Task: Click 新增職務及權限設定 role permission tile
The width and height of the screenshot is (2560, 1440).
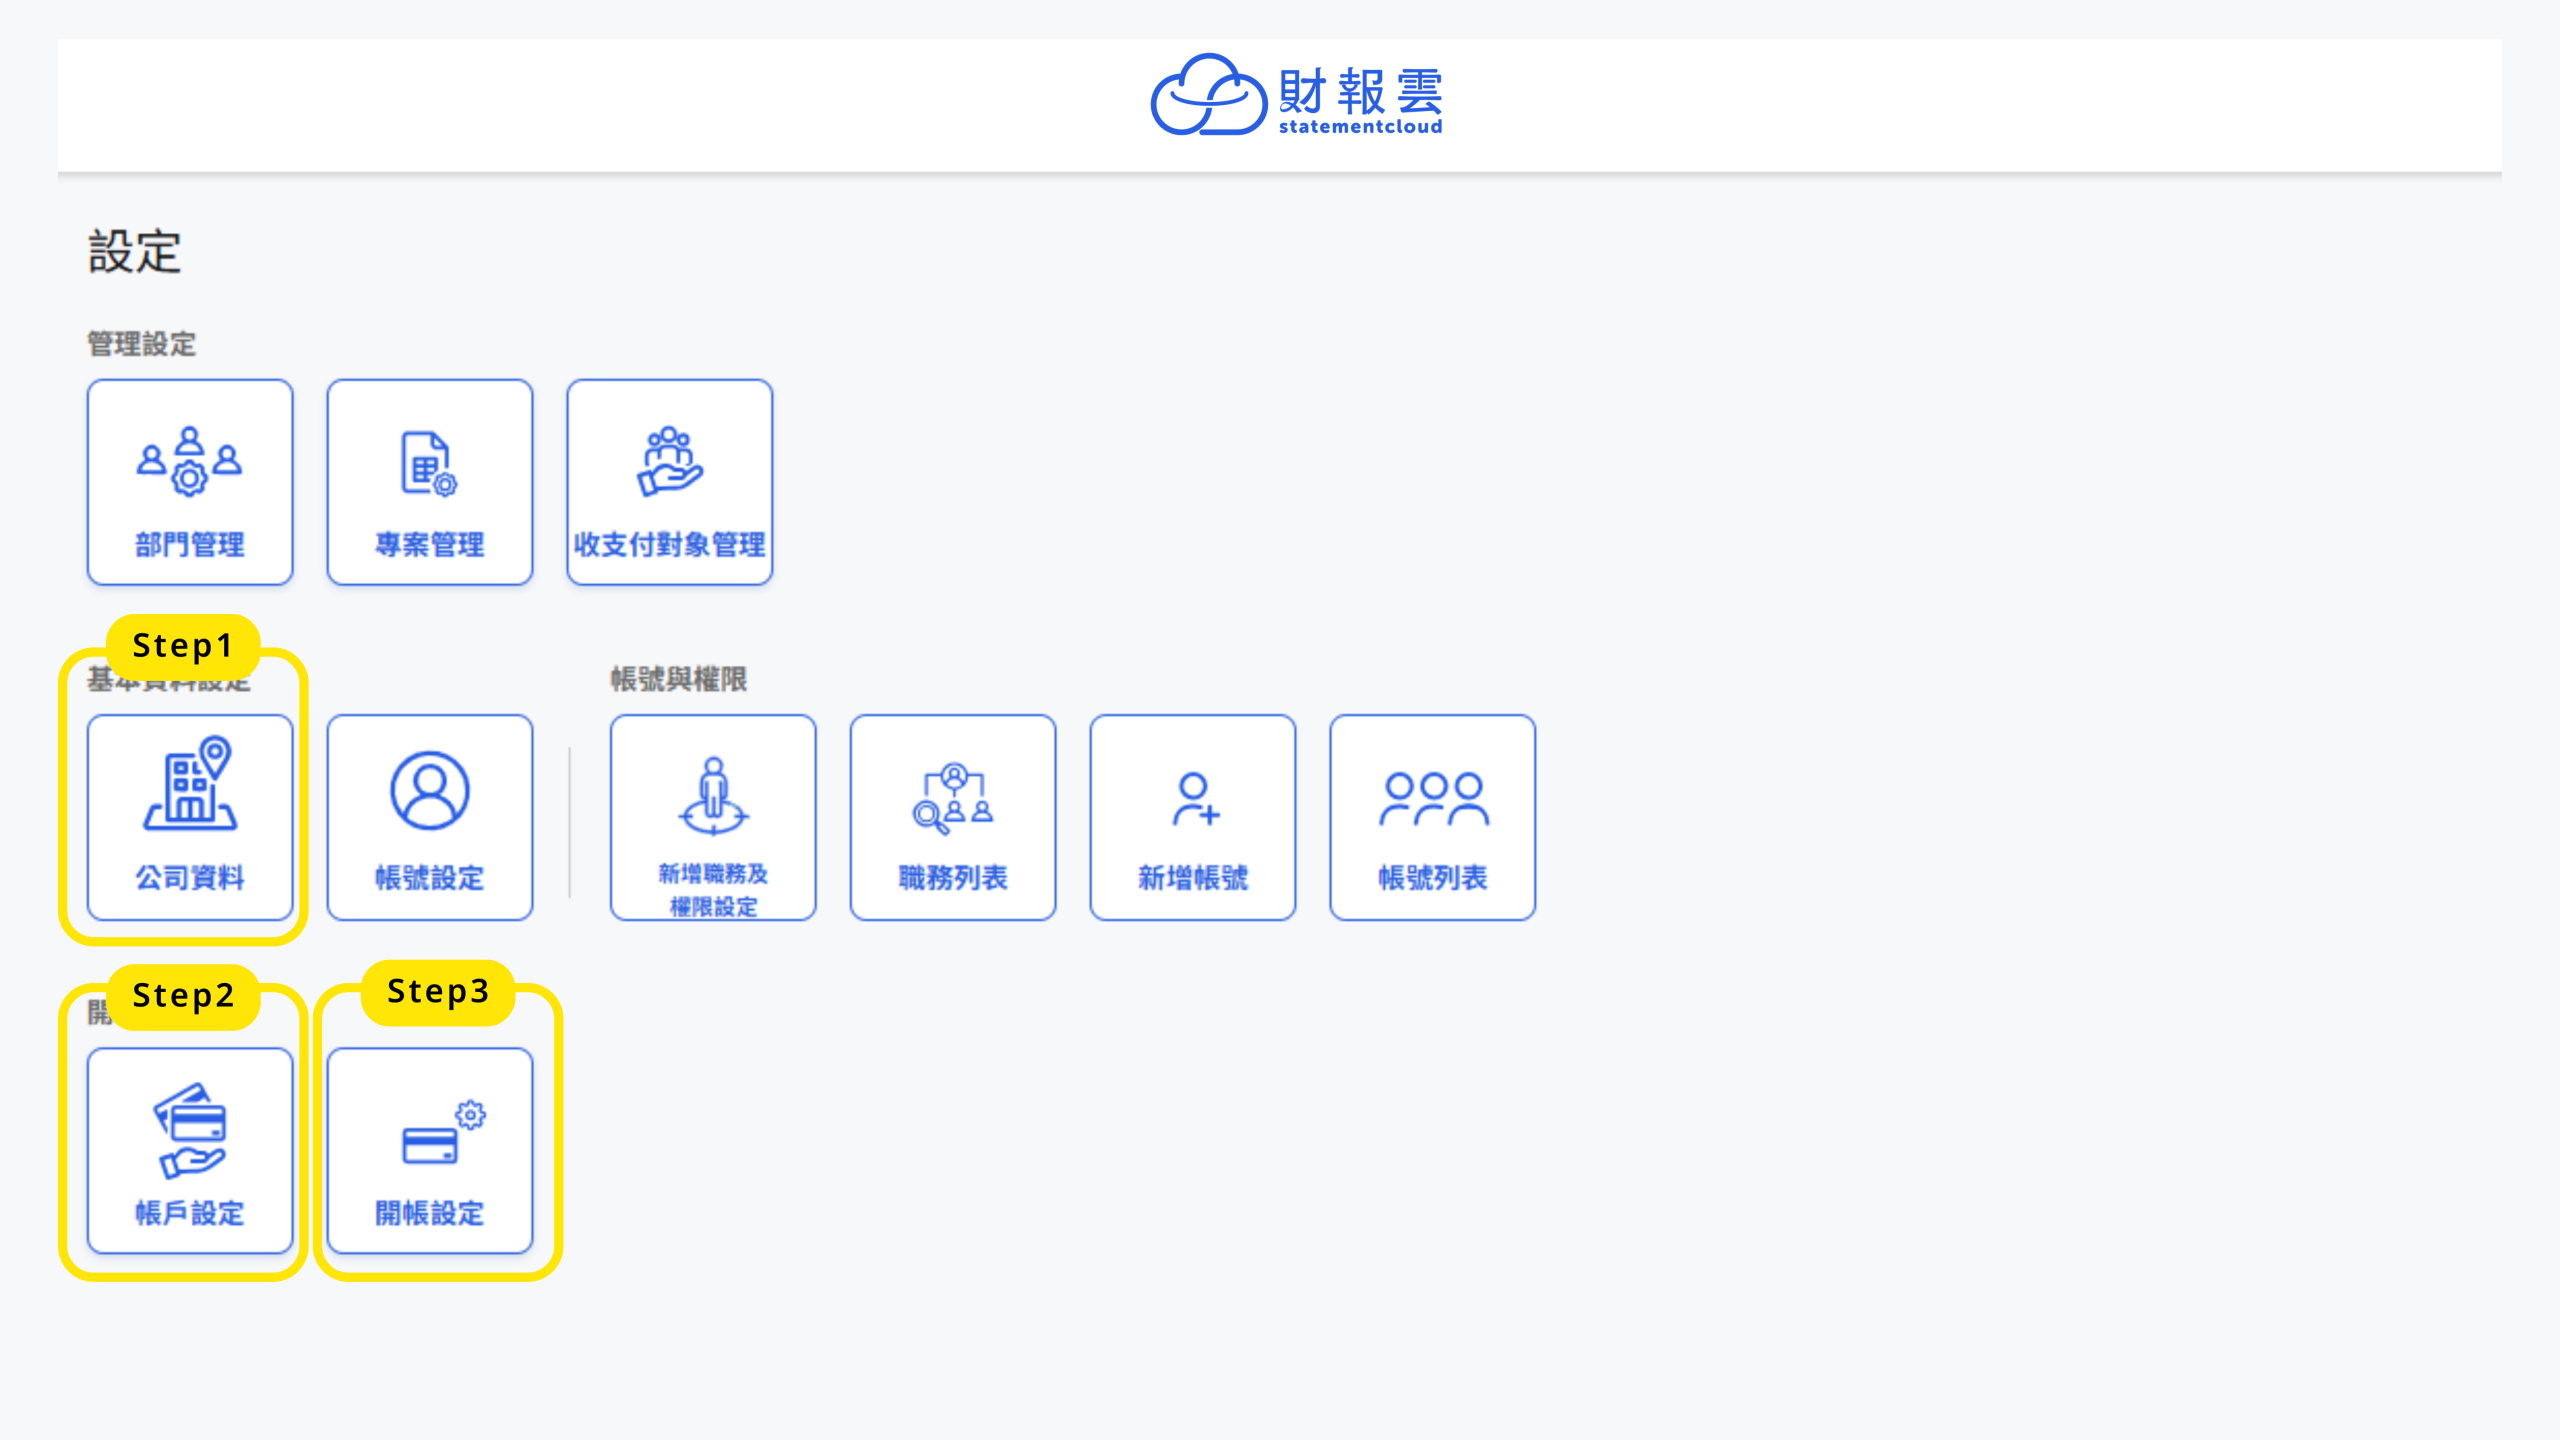Action: 713,817
